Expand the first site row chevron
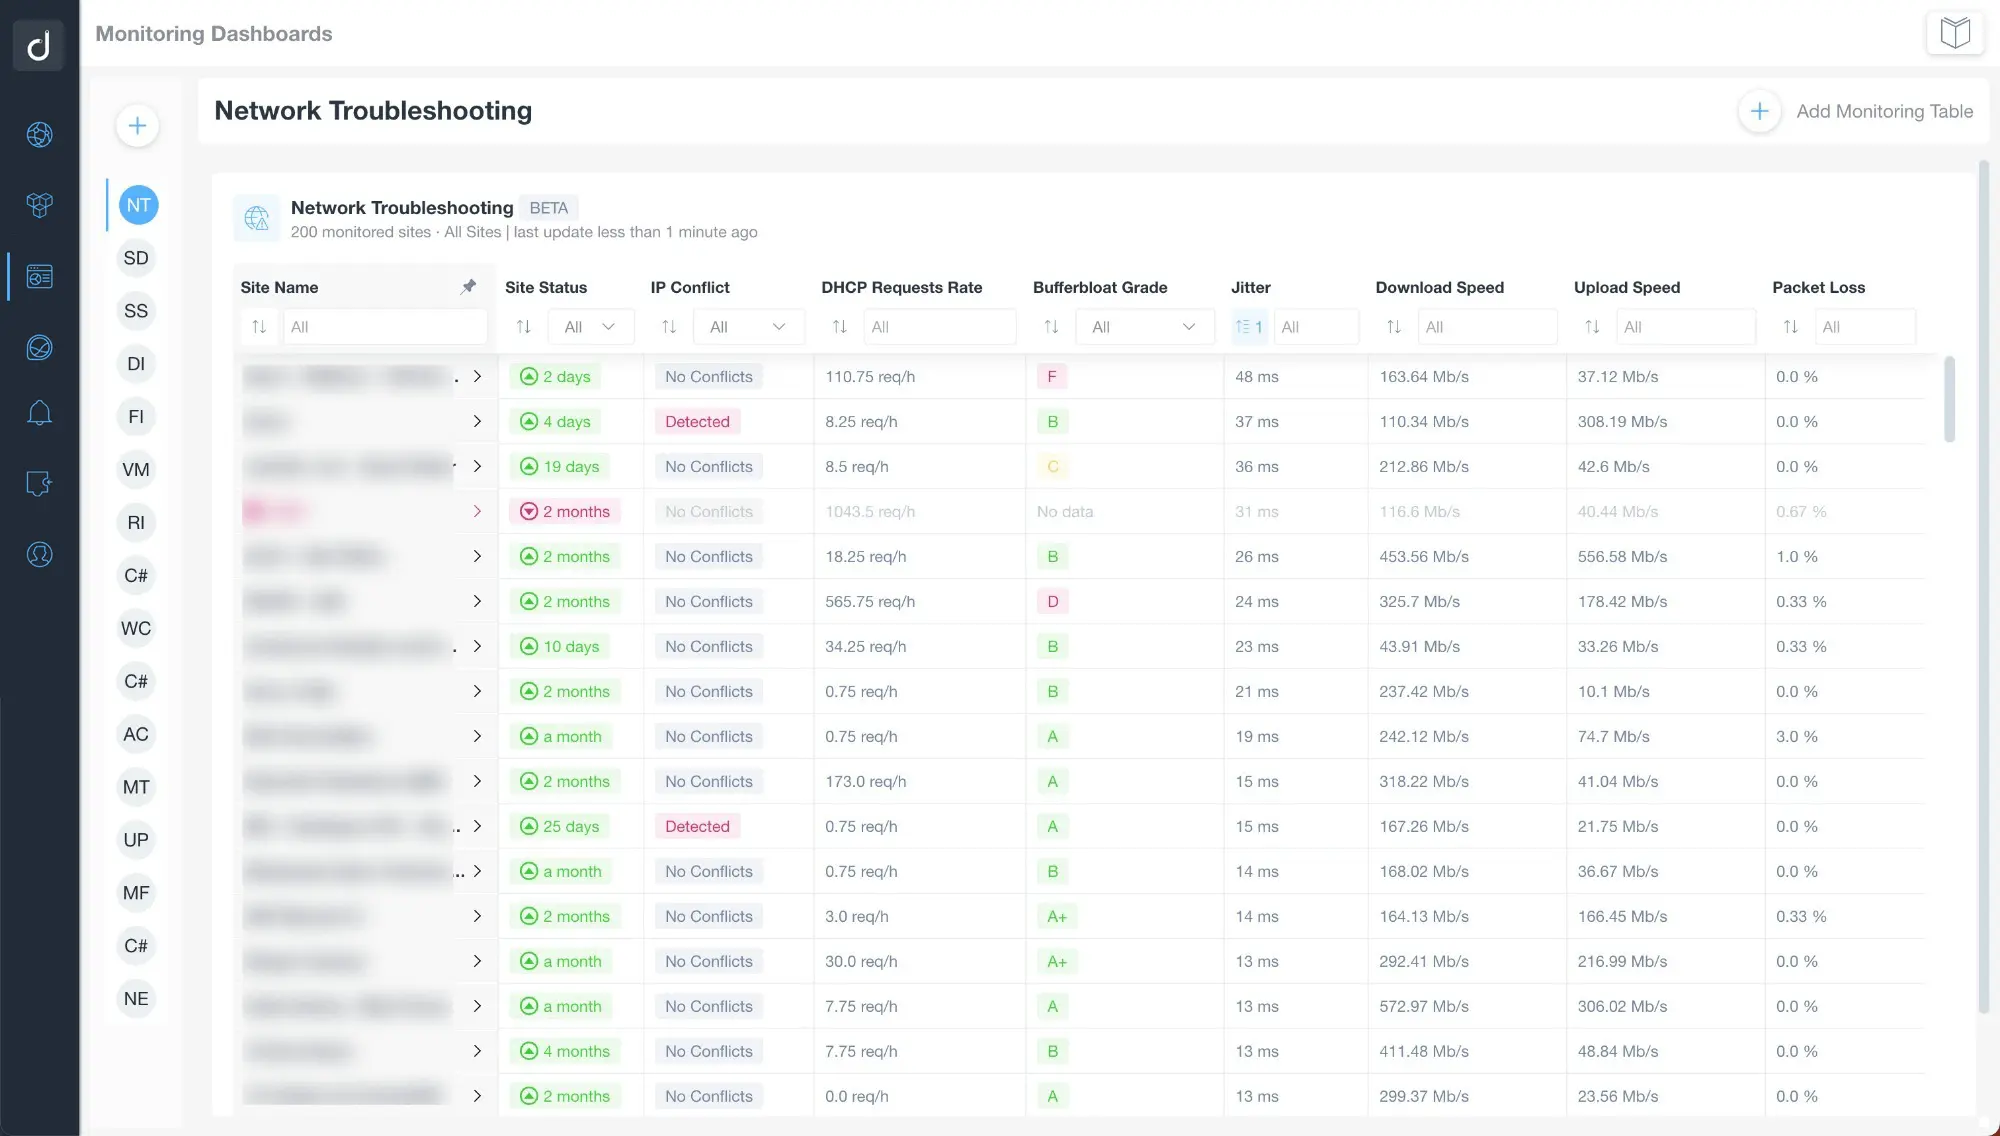Viewport: 2000px width, 1136px height. tap(478, 376)
